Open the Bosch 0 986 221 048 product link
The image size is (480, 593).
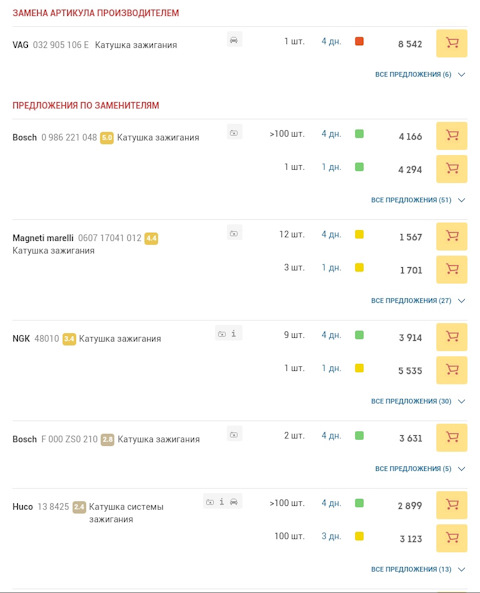point(69,137)
